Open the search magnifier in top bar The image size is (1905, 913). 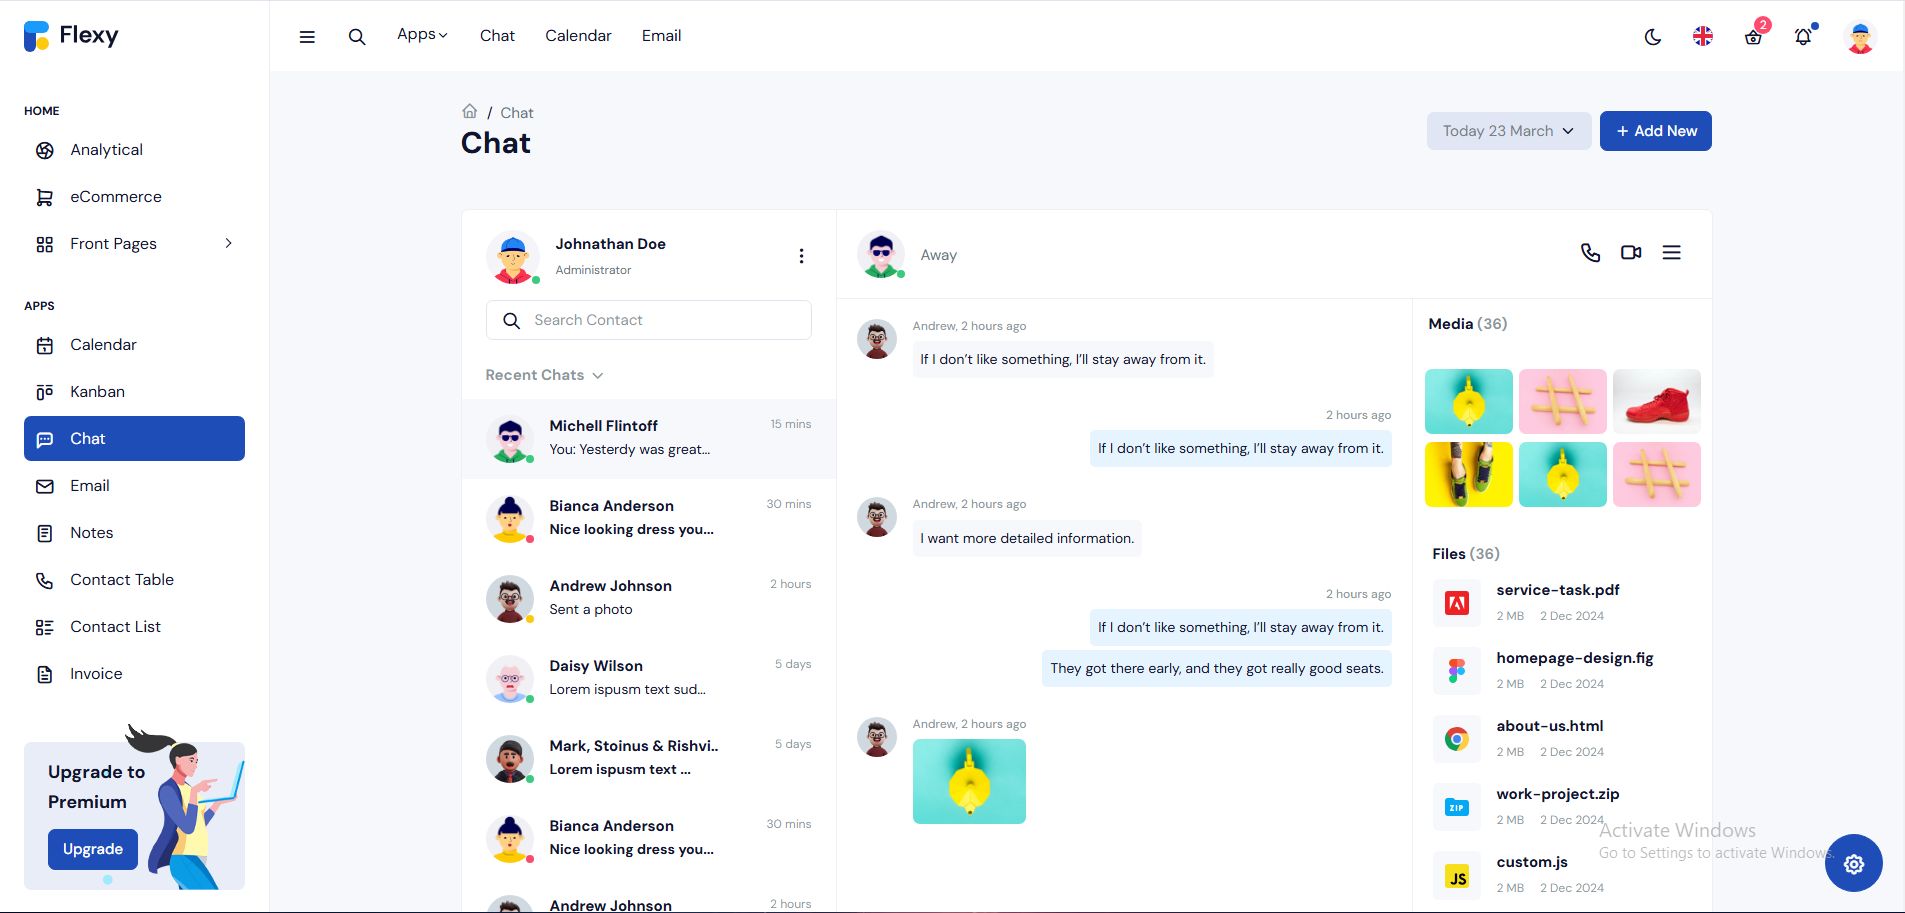[357, 37]
